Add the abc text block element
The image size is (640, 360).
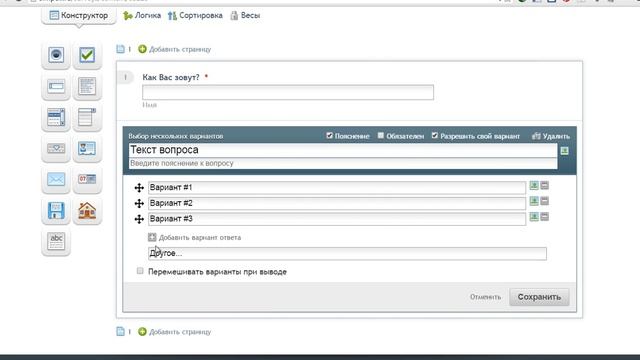coord(56,242)
